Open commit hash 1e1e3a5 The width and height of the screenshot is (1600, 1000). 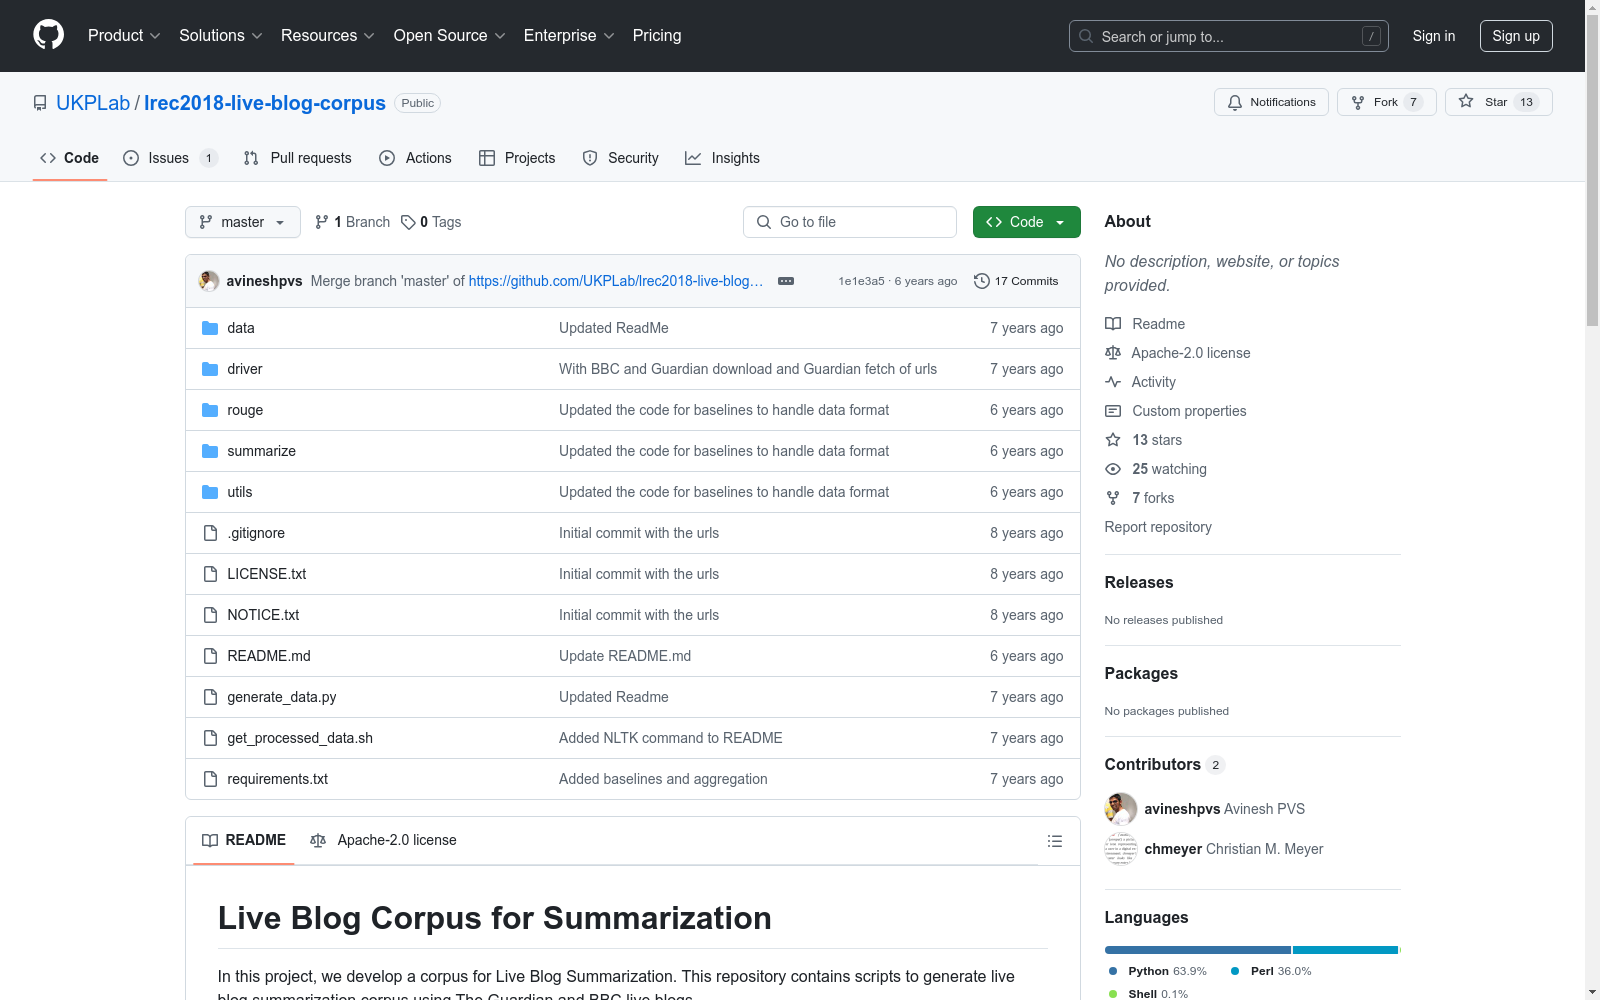pos(861,281)
